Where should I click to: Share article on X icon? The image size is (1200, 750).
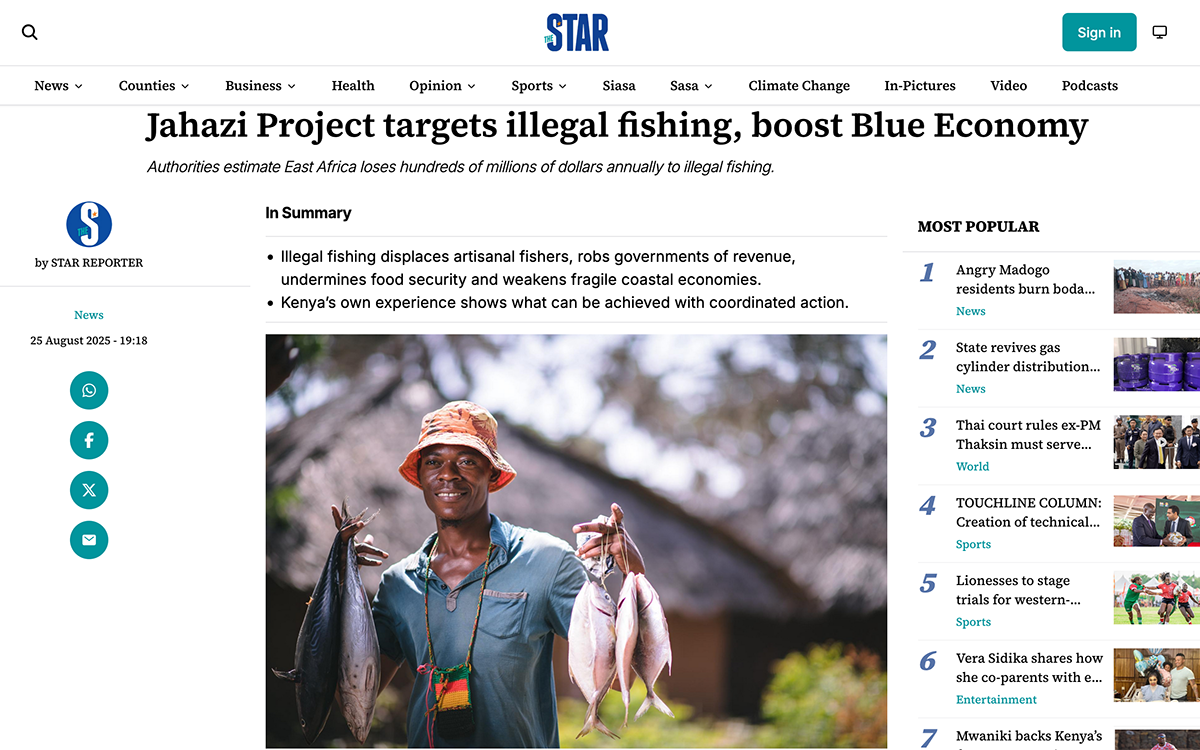pyautogui.click(x=89, y=490)
